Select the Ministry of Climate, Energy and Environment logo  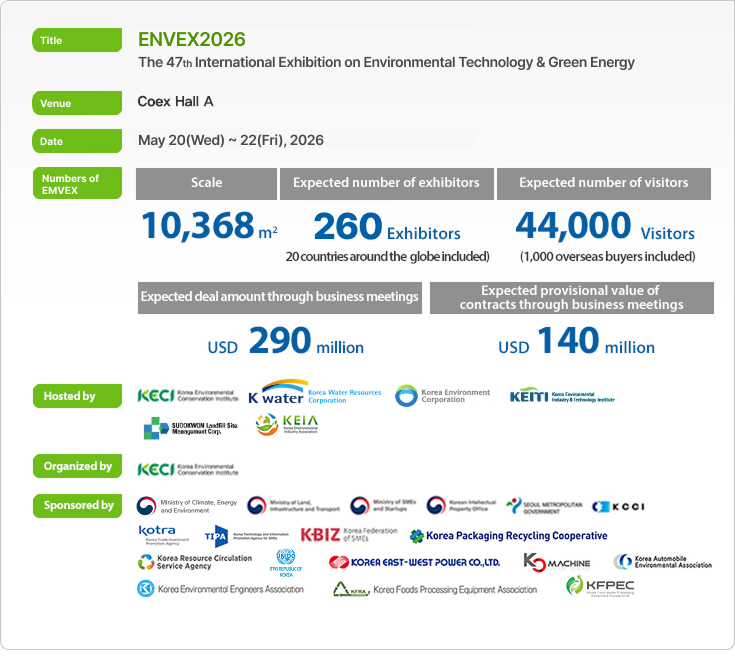coord(187,505)
